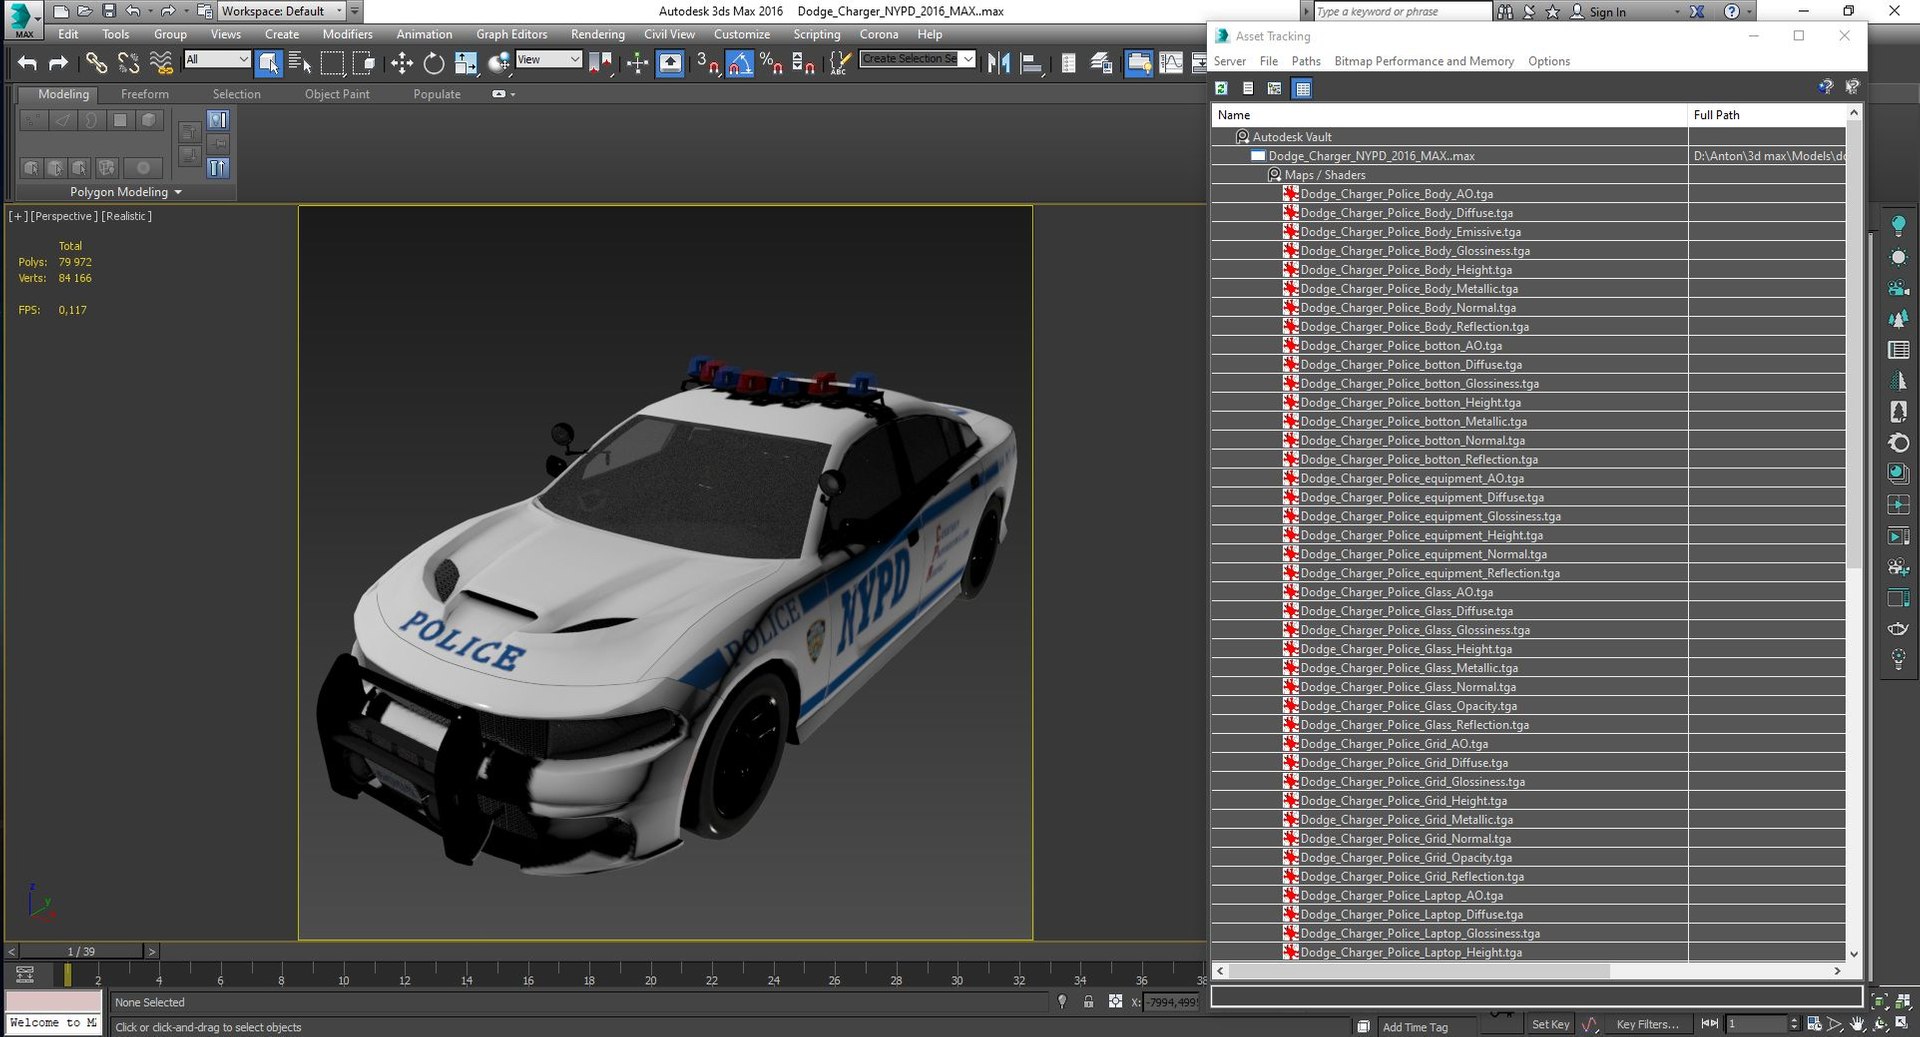1920x1037 pixels.
Task: Toggle the Layer Explorer button
Action: click(x=1101, y=63)
